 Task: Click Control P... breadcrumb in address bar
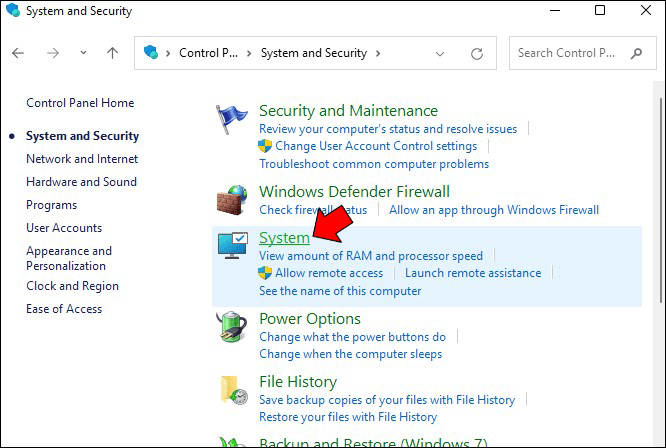[x=208, y=53]
